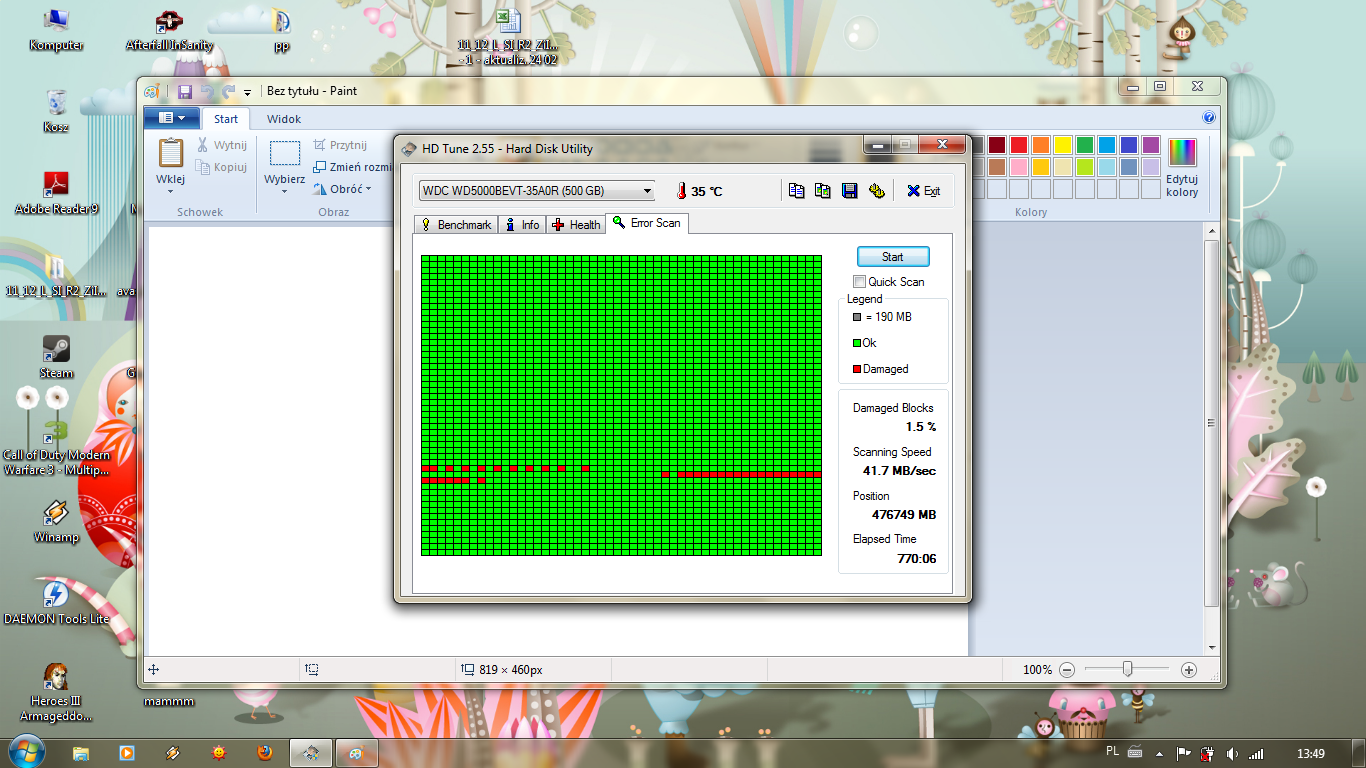This screenshot has height=768, width=1366.
Task: Paste with the Wklej clipboard icon
Action: click(x=171, y=152)
